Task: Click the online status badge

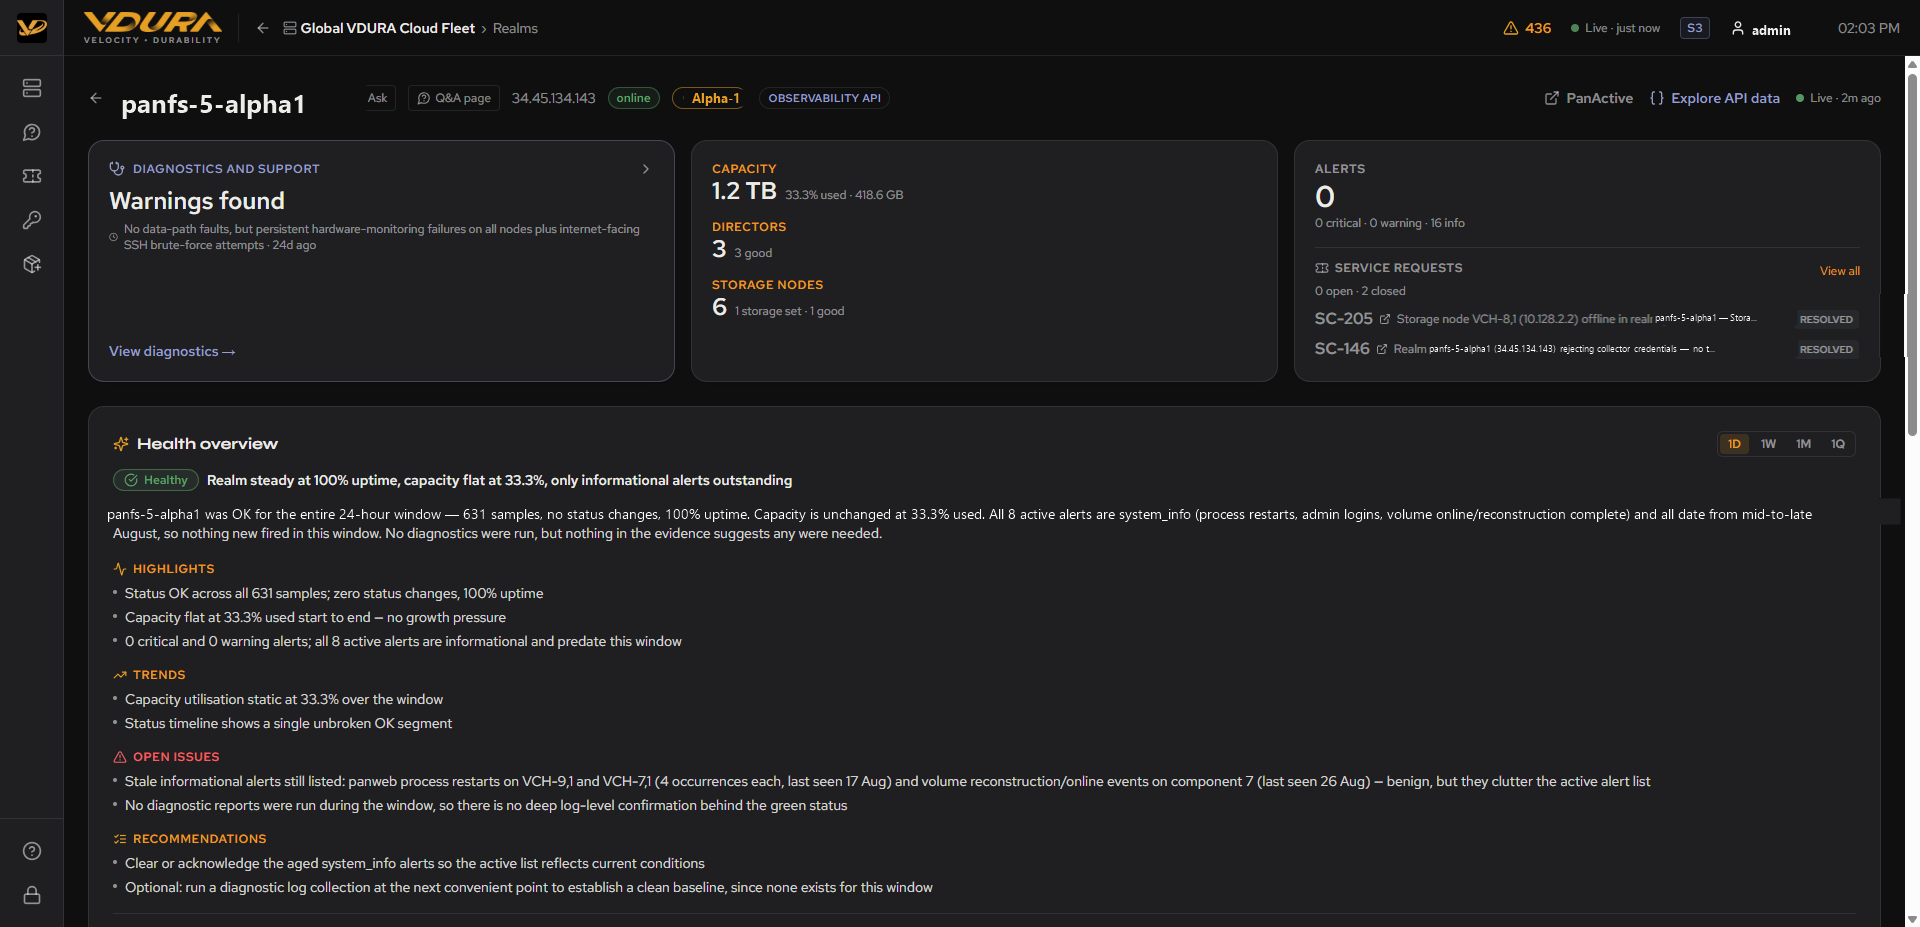Action: pyautogui.click(x=634, y=98)
